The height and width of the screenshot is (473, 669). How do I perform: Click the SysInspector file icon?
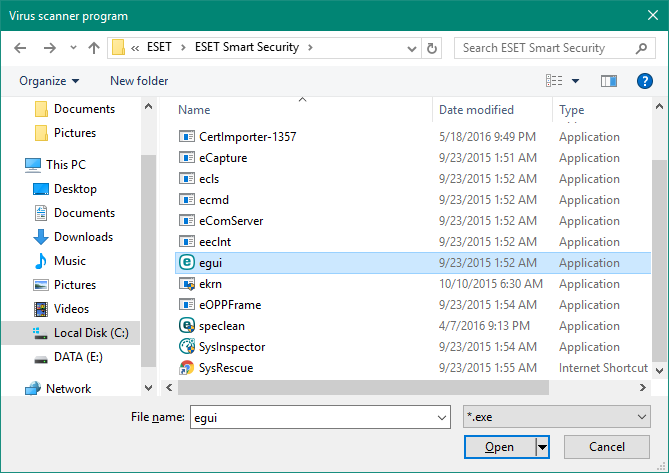(x=187, y=347)
